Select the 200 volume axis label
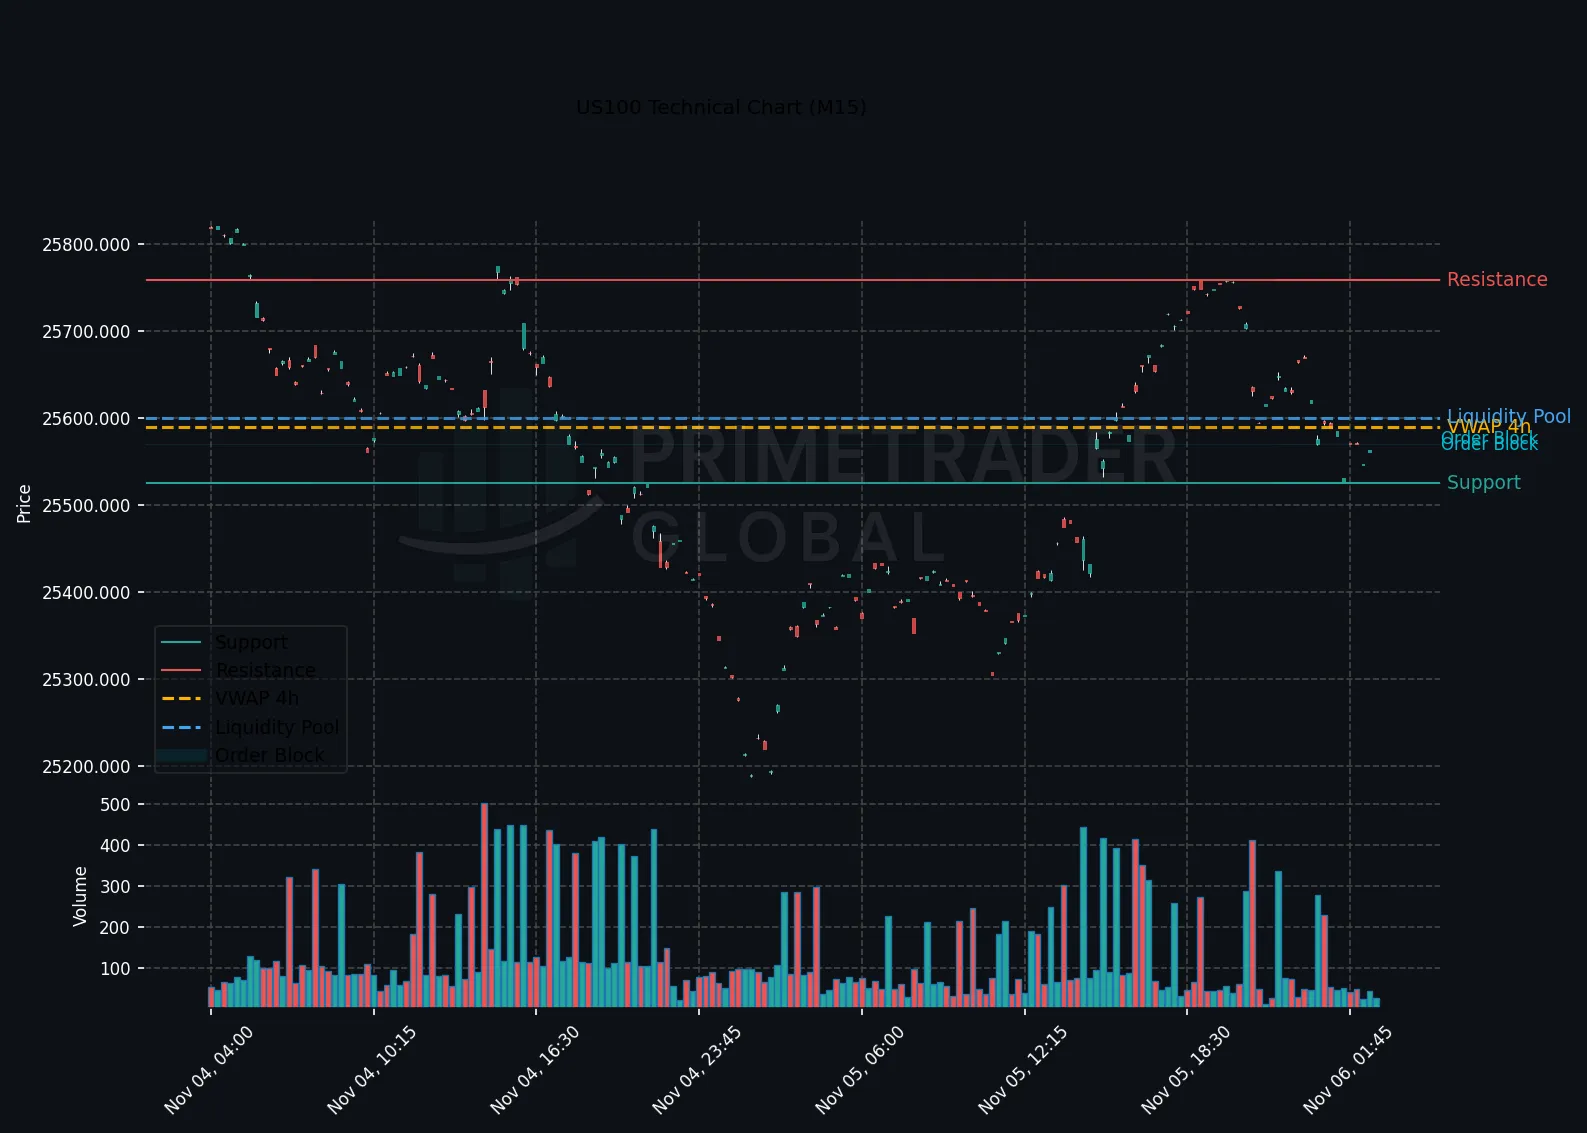Image resolution: width=1587 pixels, height=1133 pixels. click(x=116, y=928)
